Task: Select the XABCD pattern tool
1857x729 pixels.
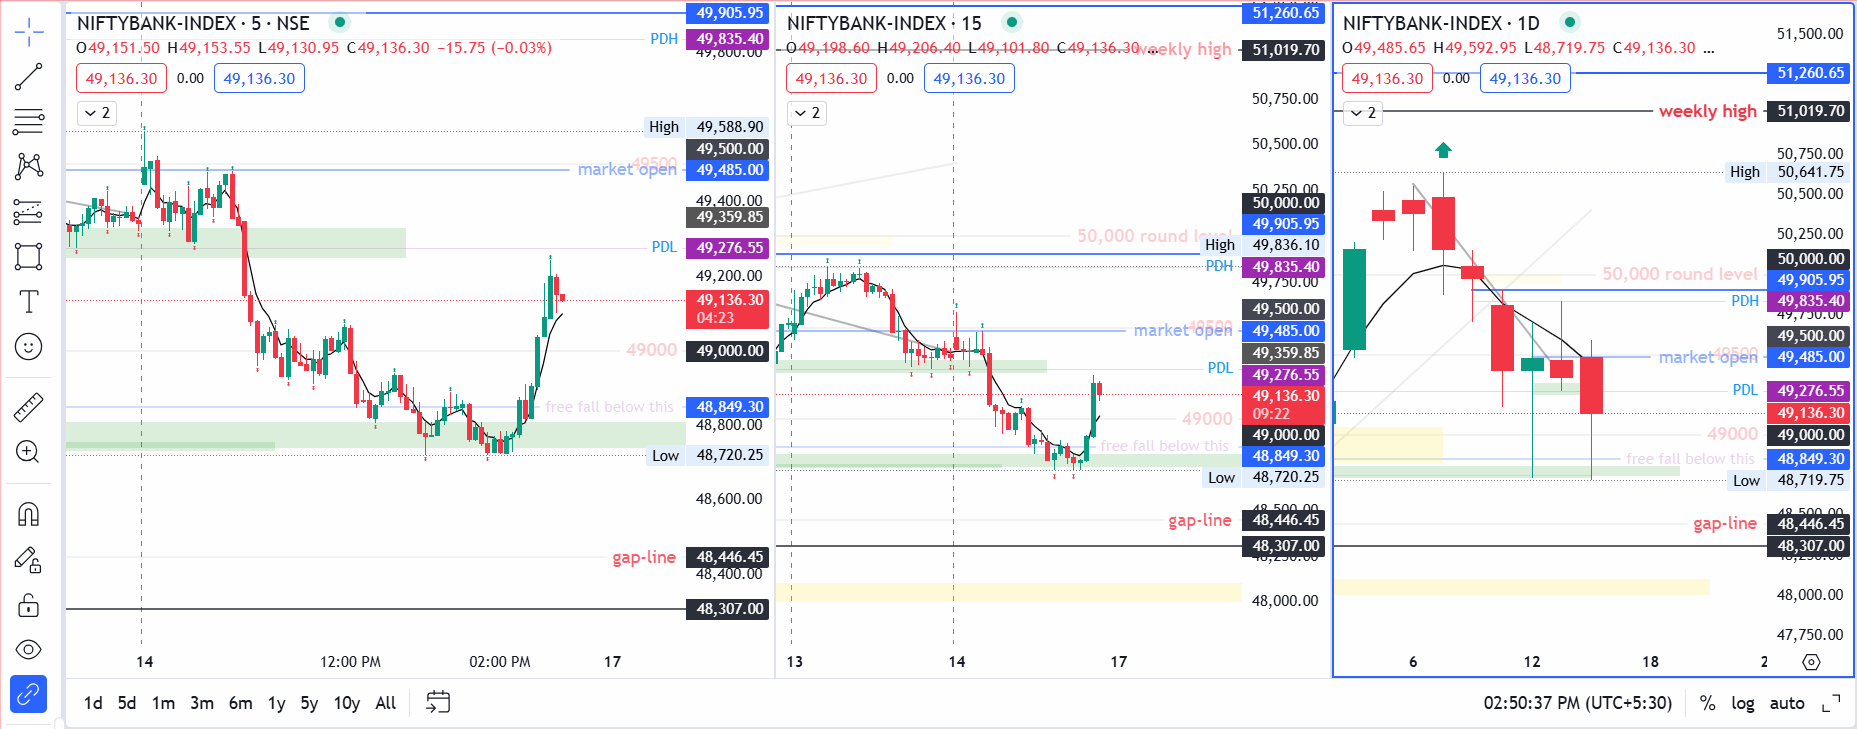Action: [29, 166]
